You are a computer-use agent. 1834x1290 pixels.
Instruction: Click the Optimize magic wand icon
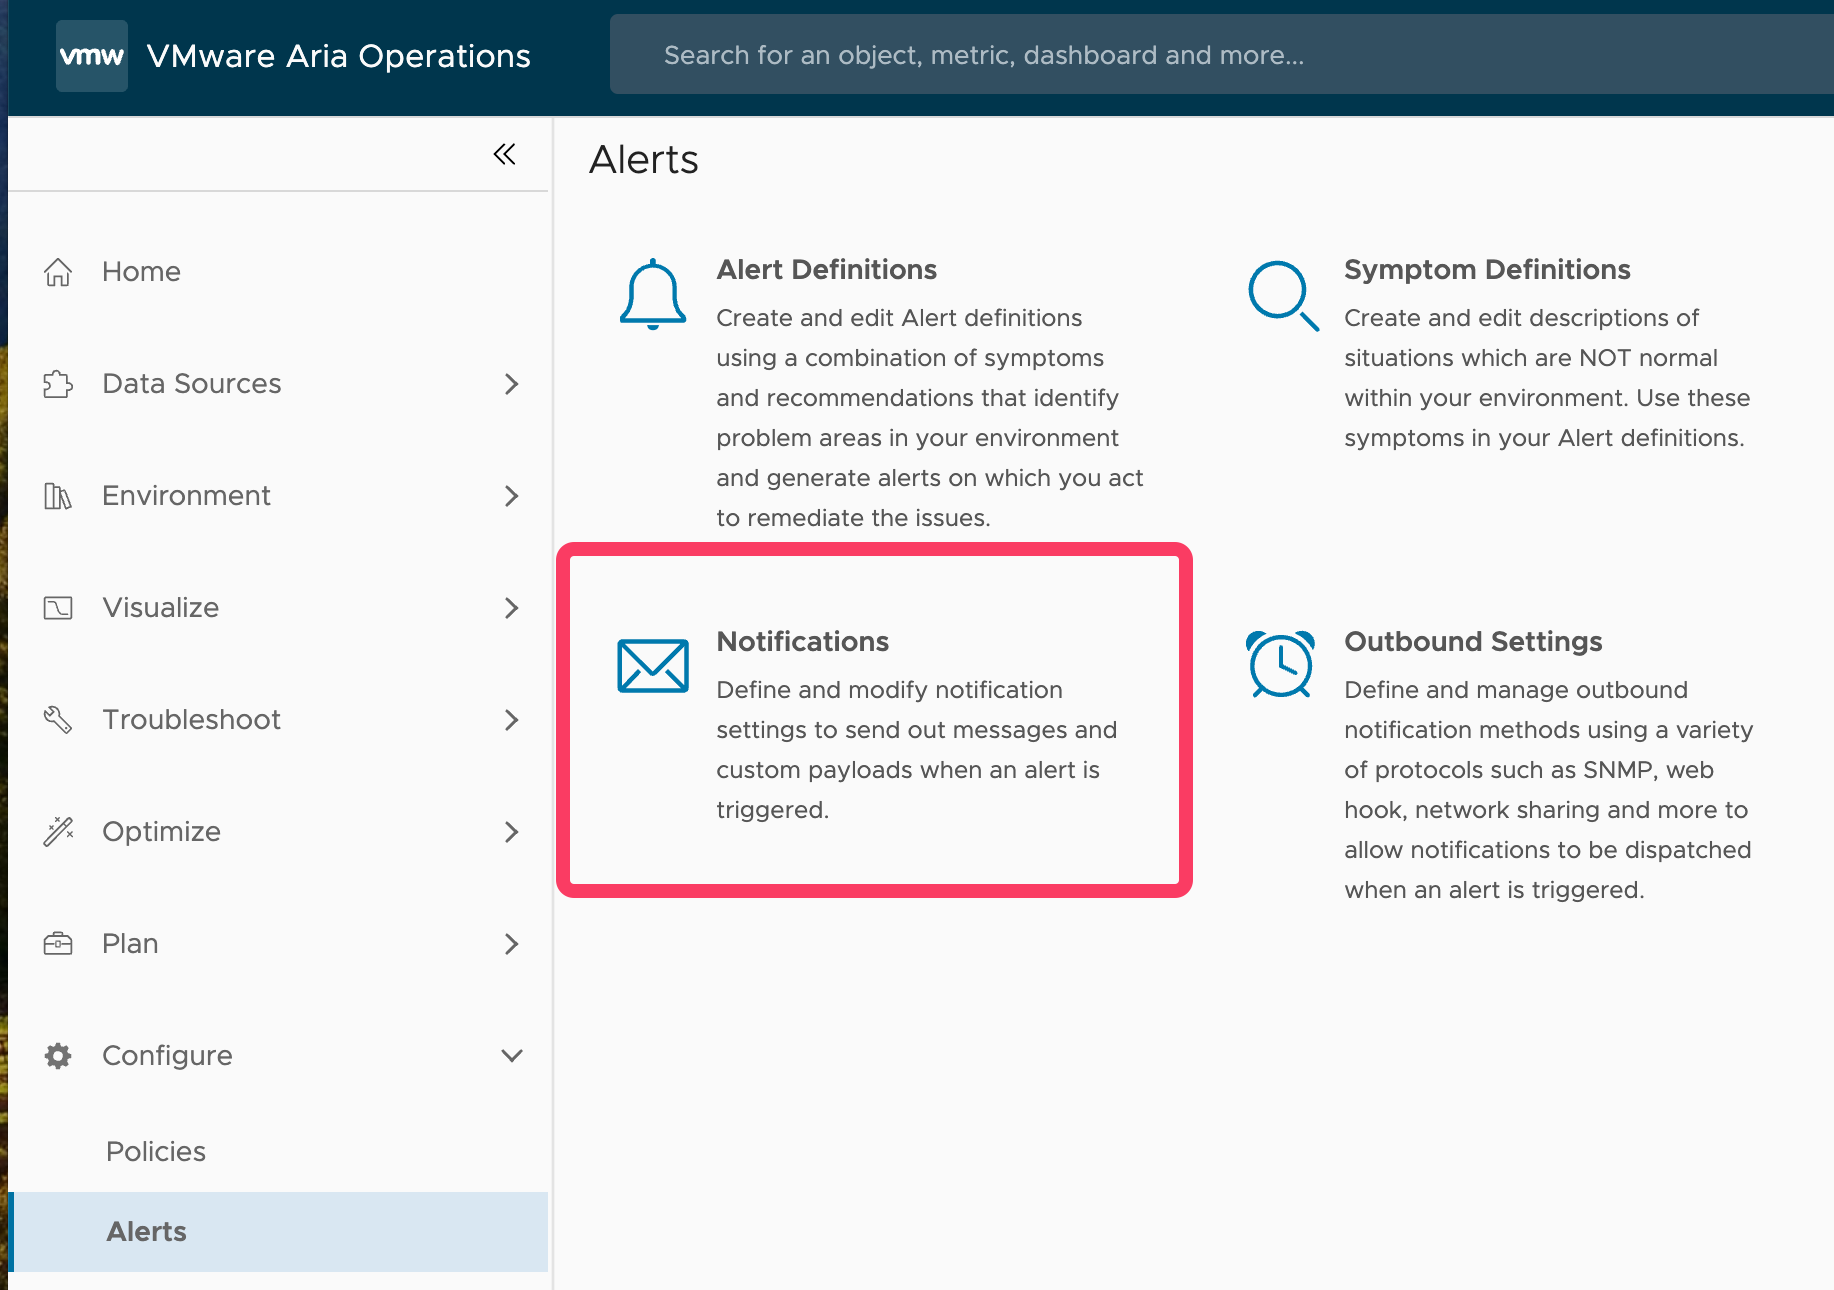tap(58, 832)
